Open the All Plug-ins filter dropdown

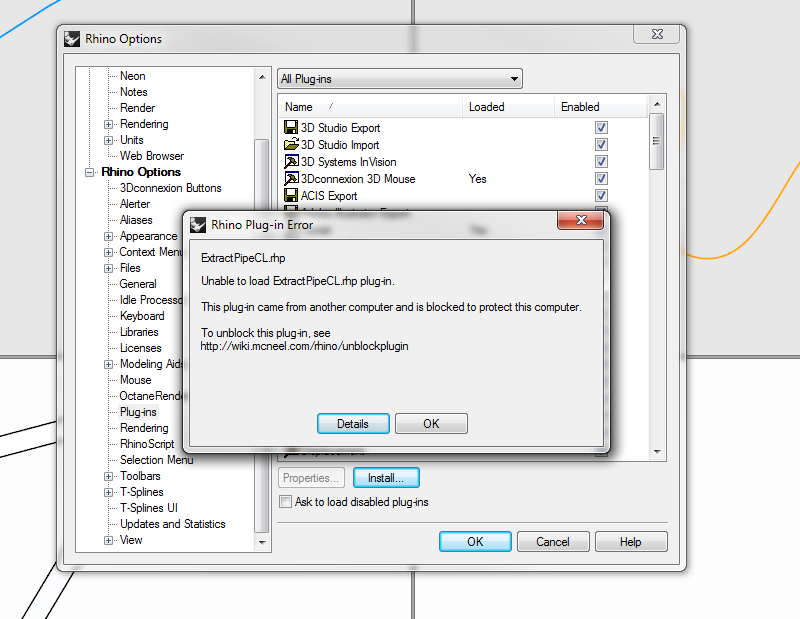(x=514, y=78)
